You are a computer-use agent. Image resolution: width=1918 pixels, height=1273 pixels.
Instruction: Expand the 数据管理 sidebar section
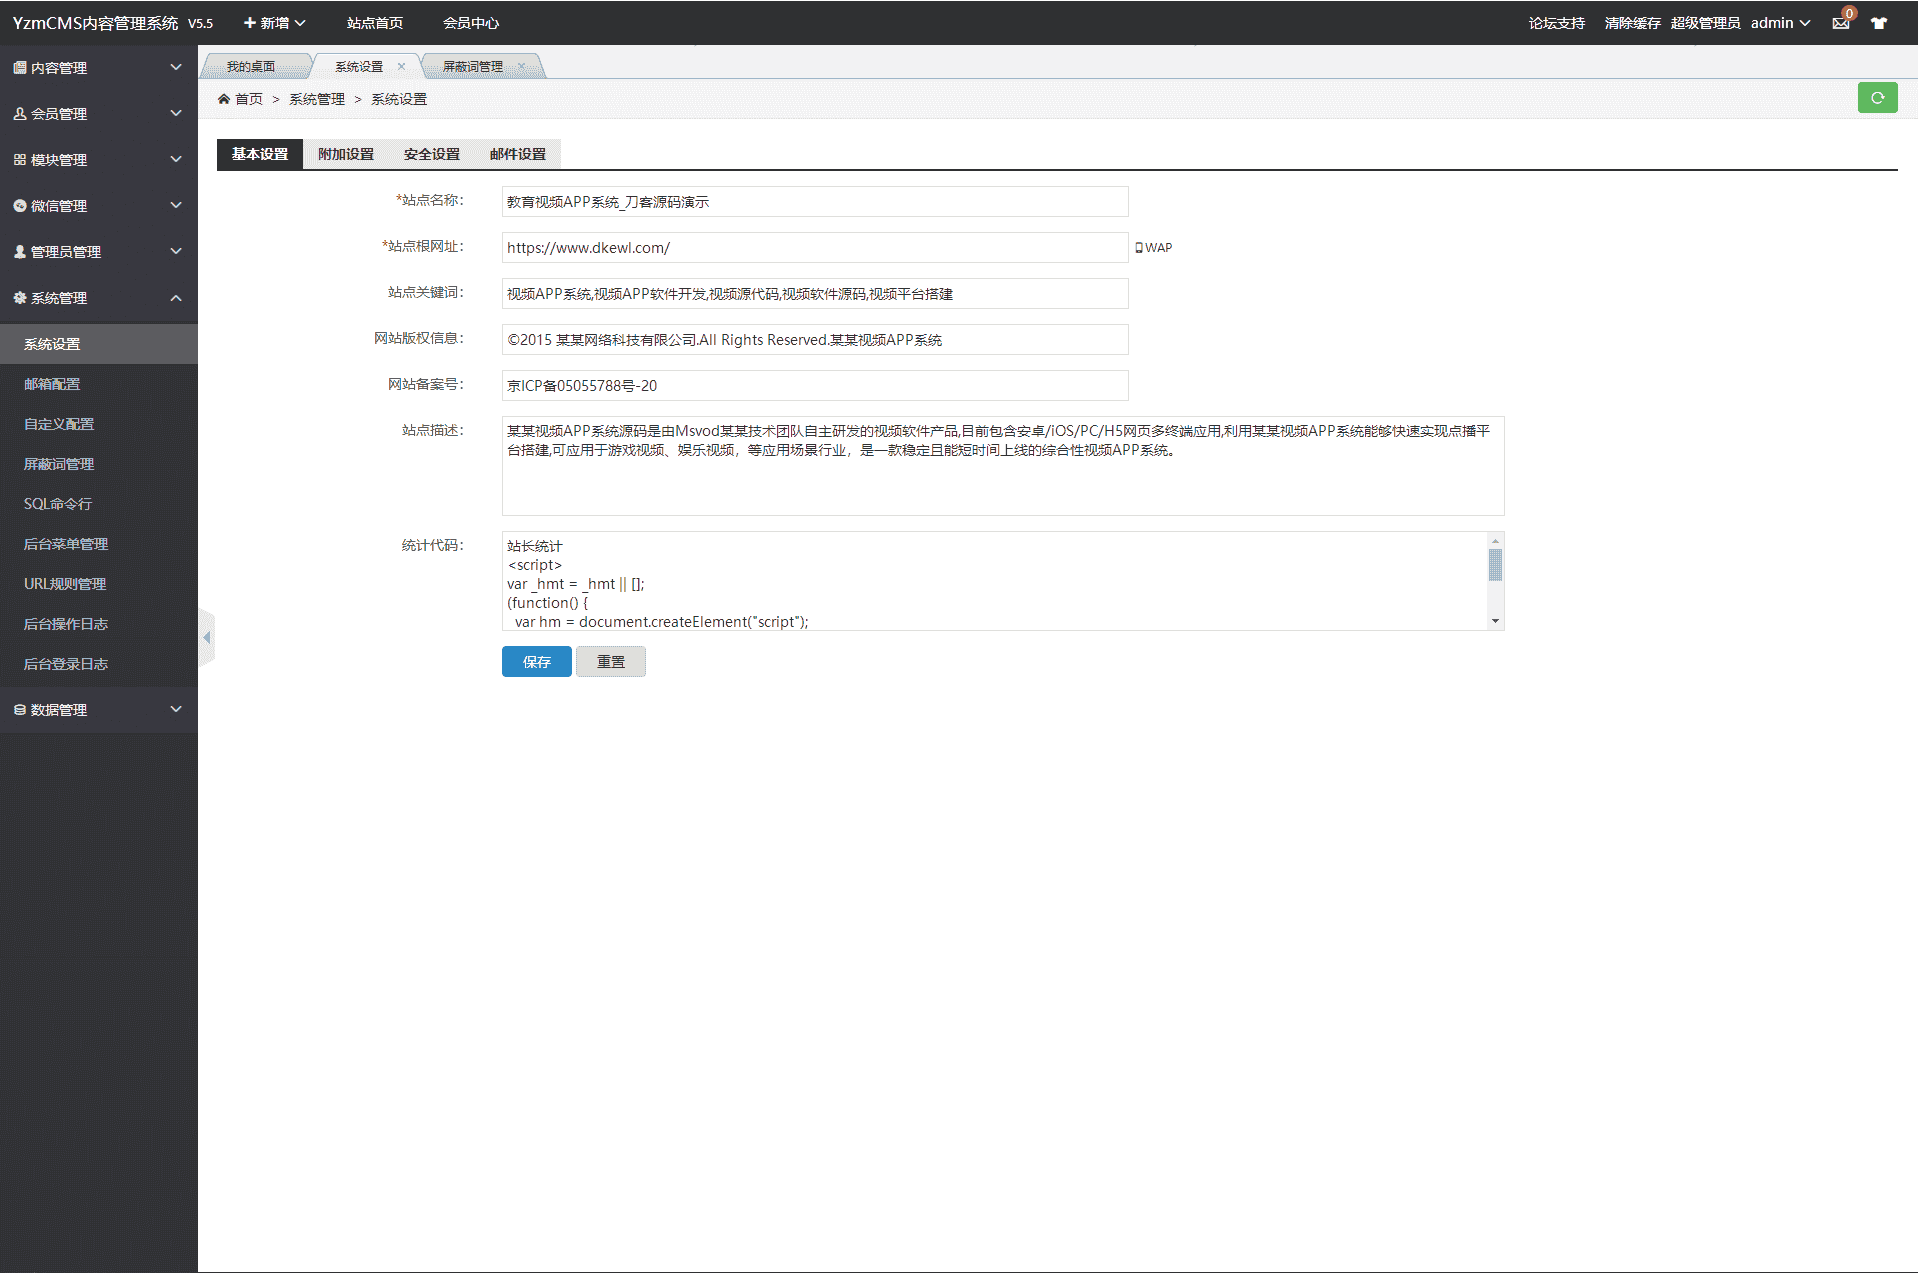pyautogui.click(x=98, y=710)
